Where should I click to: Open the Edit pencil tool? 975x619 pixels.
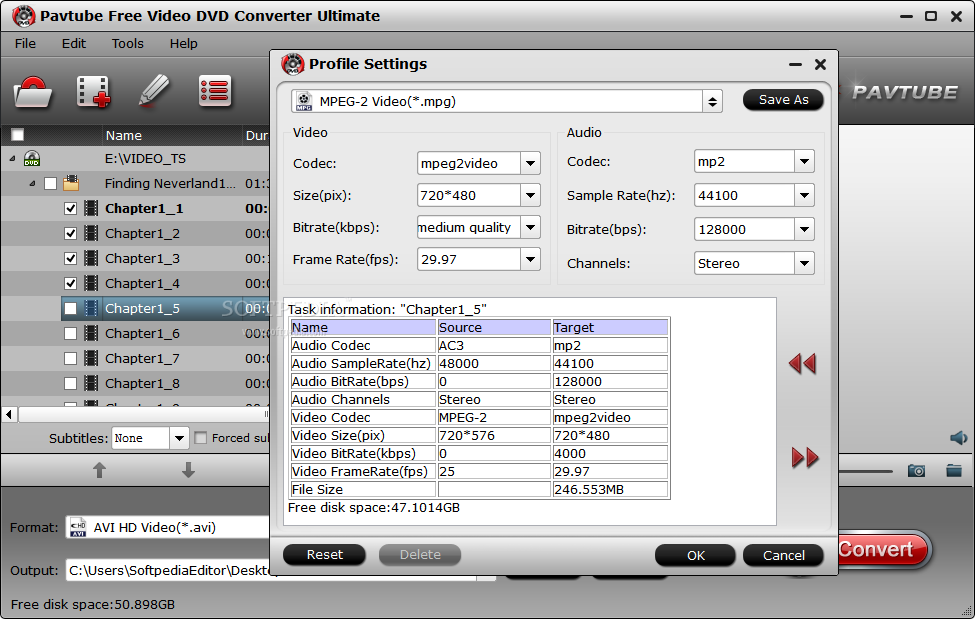coord(154,91)
